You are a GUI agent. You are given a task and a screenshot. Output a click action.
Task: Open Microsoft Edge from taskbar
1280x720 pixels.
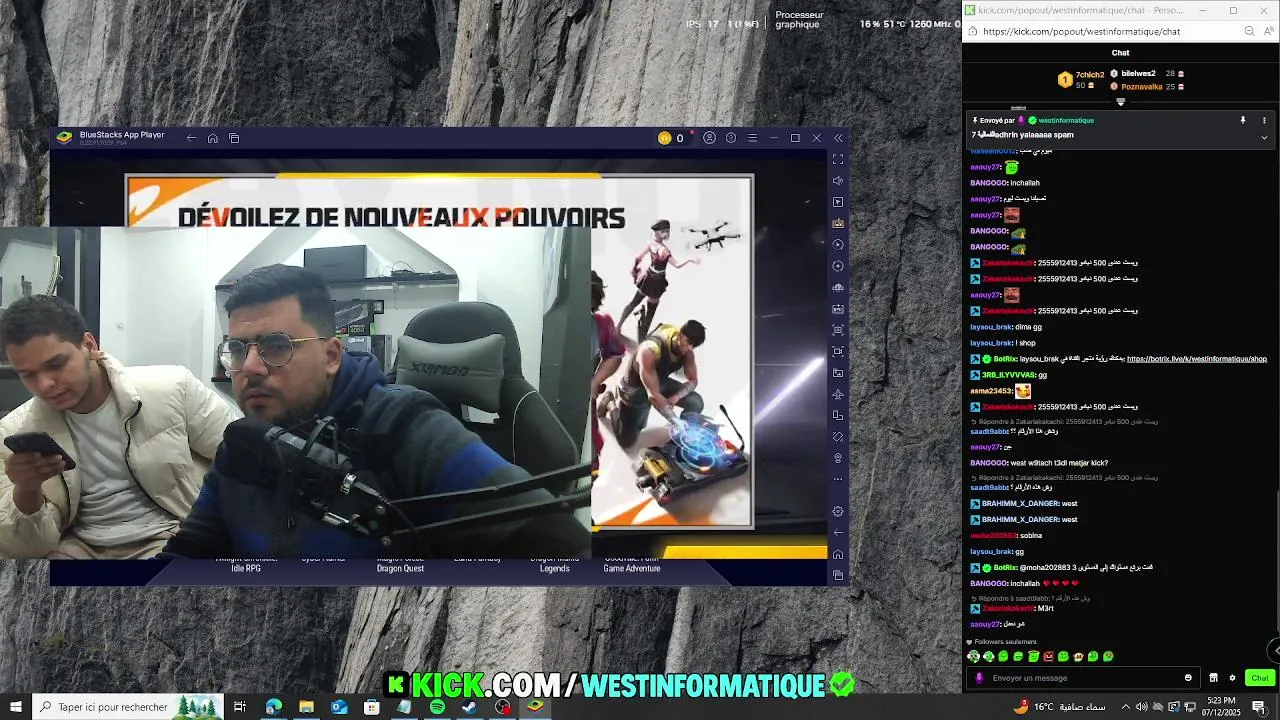tap(273, 707)
